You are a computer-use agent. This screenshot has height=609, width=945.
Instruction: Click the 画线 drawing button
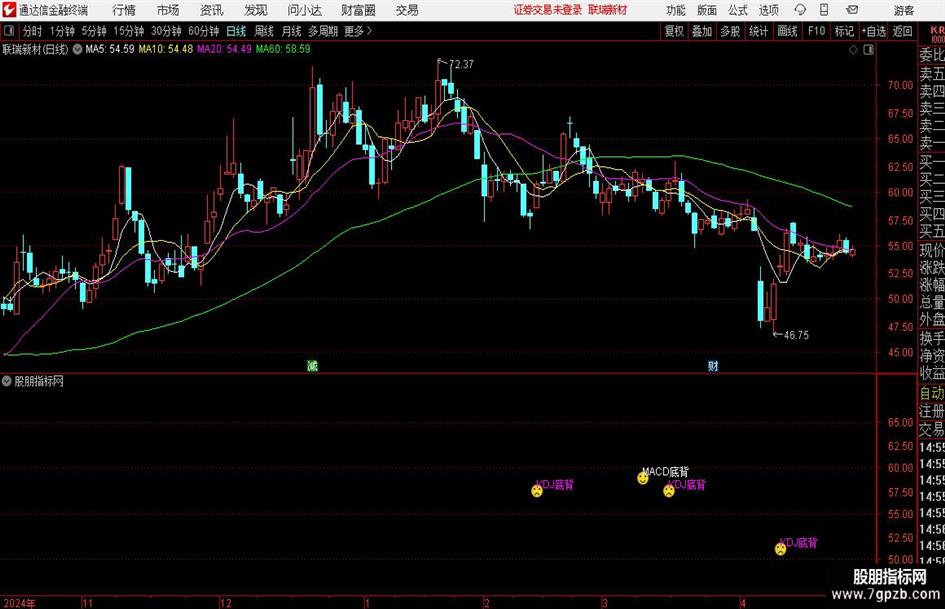[x=788, y=31]
